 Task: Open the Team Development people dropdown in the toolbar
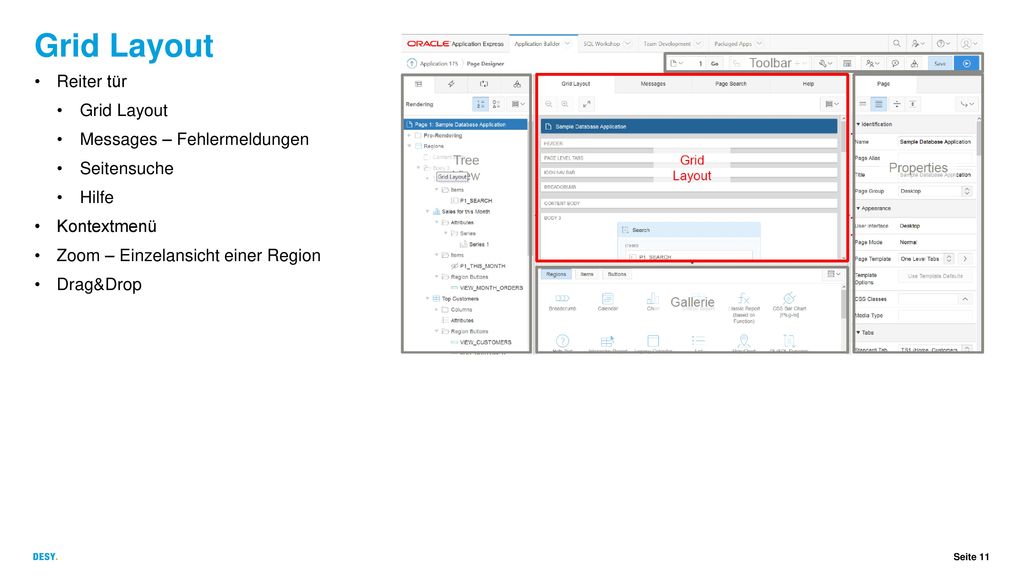click(x=872, y=63)
